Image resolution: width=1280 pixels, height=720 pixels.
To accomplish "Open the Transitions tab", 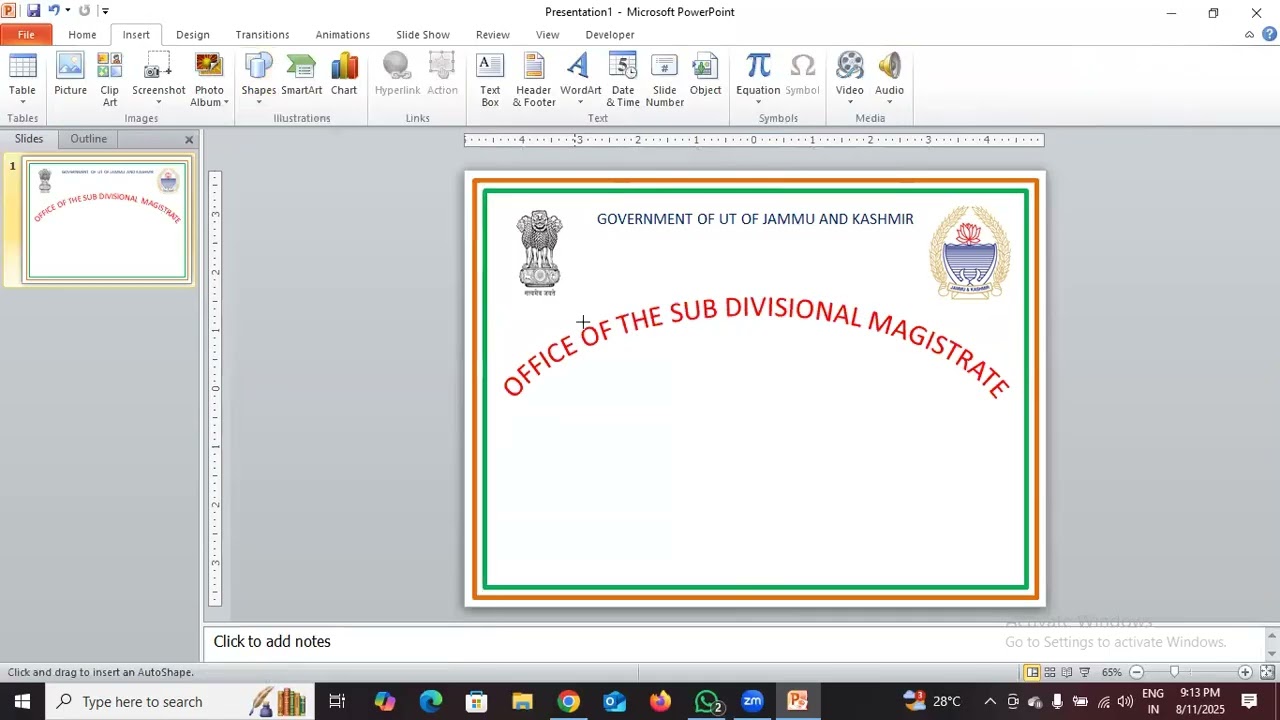I will coord(262,35).
